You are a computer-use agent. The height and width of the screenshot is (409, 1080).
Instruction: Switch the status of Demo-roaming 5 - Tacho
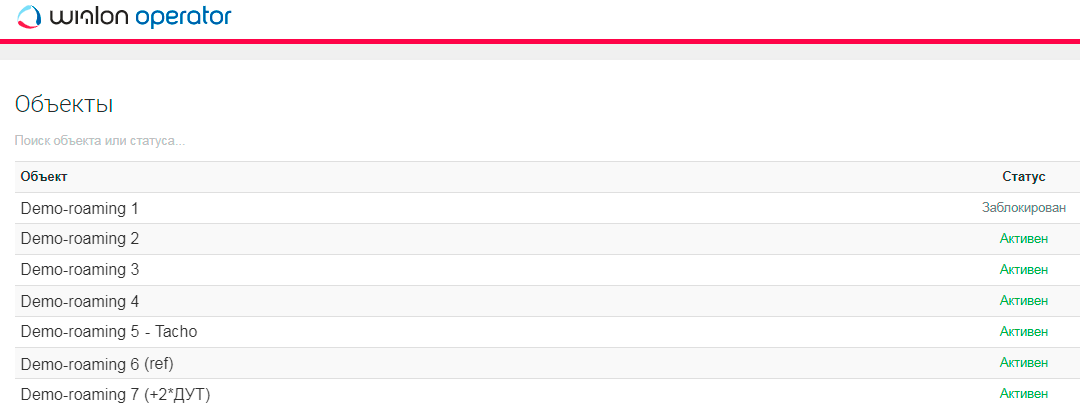pyautogui.click(x=1023, y=332)
